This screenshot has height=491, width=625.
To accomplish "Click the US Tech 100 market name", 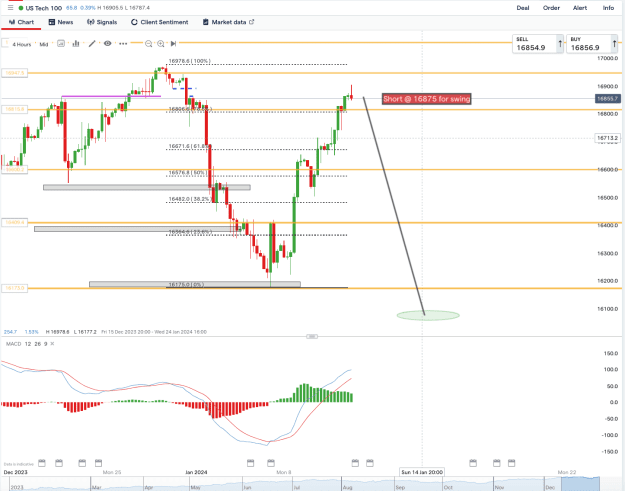I will (x=44, y=8).
